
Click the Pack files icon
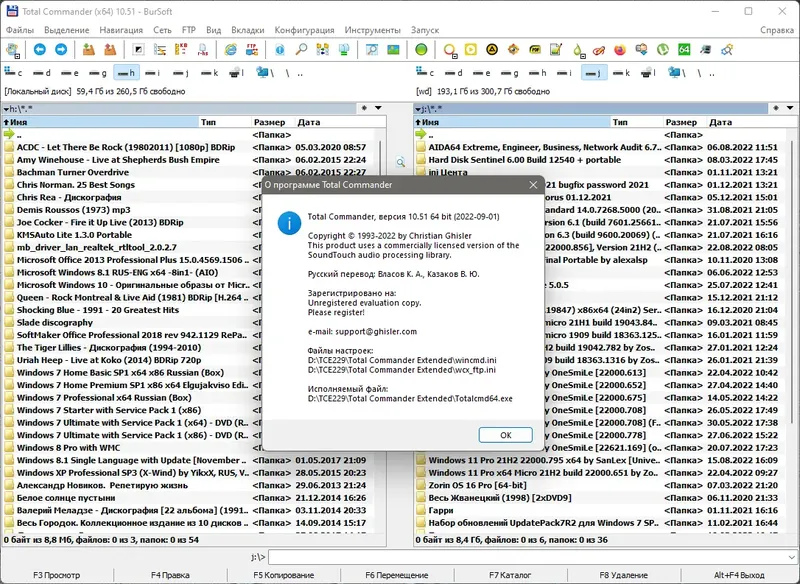pyautogui.click(x=87, y=50)
